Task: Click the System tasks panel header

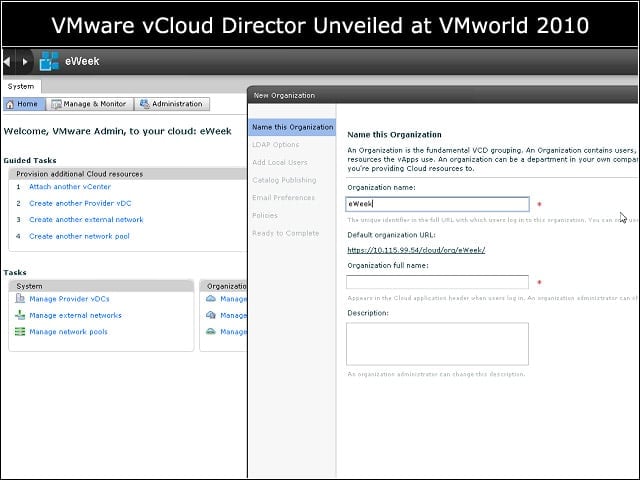Action: [x=101, y=286]
